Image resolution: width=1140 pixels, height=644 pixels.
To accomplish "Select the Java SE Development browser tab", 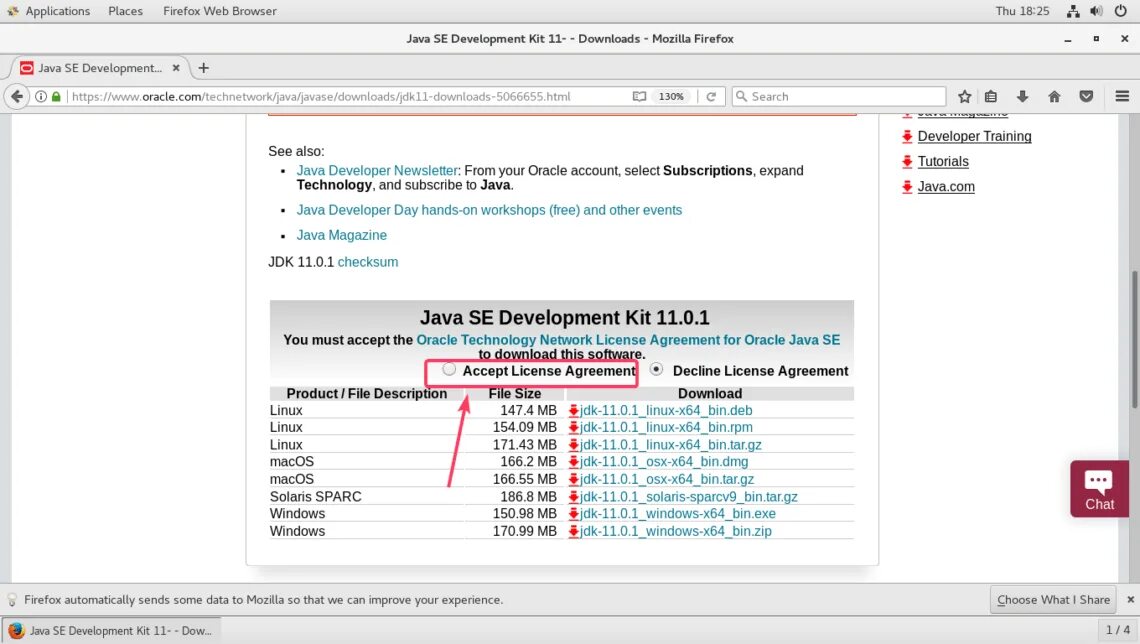I will 99,68.
